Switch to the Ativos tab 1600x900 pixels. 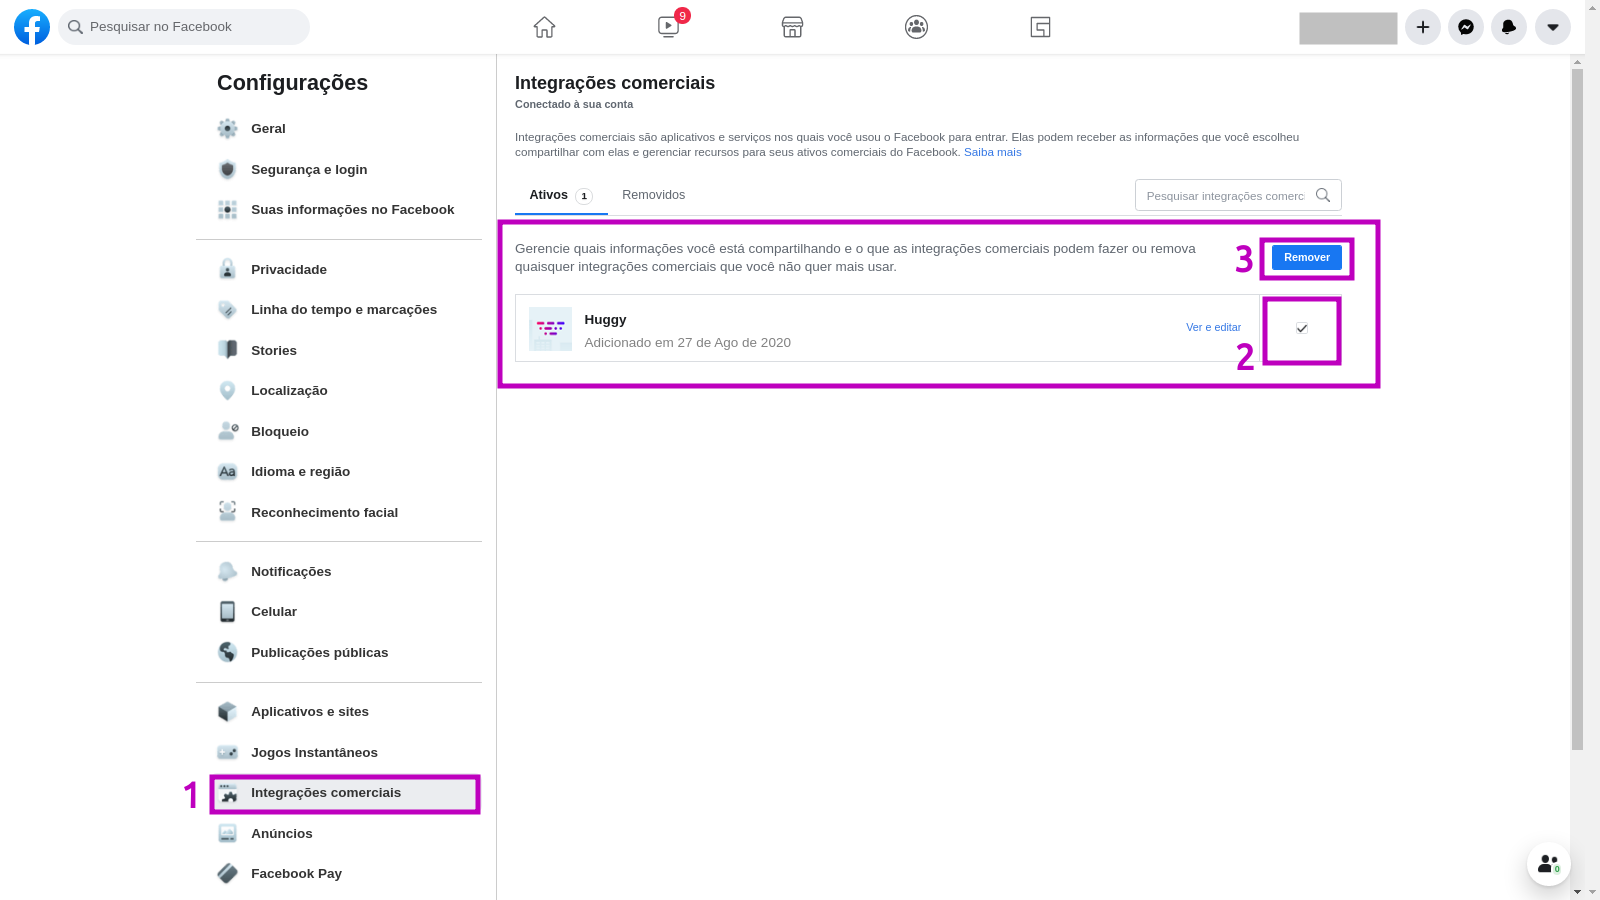(x=561, y=195)
